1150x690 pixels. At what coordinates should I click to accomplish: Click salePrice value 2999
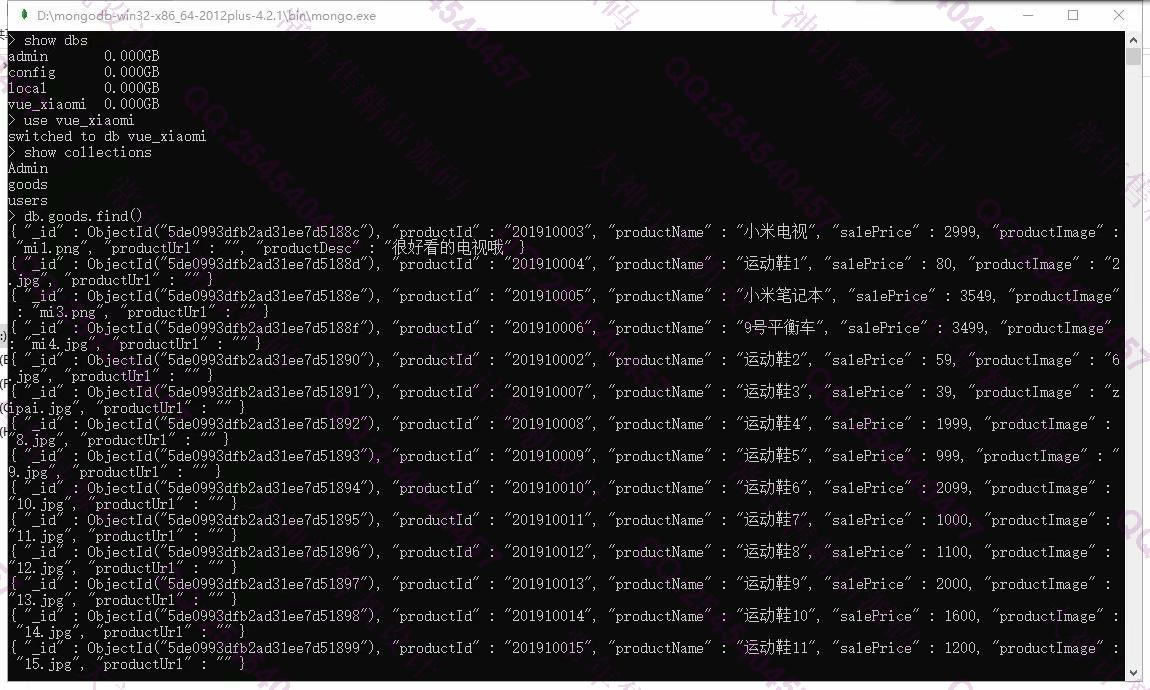click(959, 232)
